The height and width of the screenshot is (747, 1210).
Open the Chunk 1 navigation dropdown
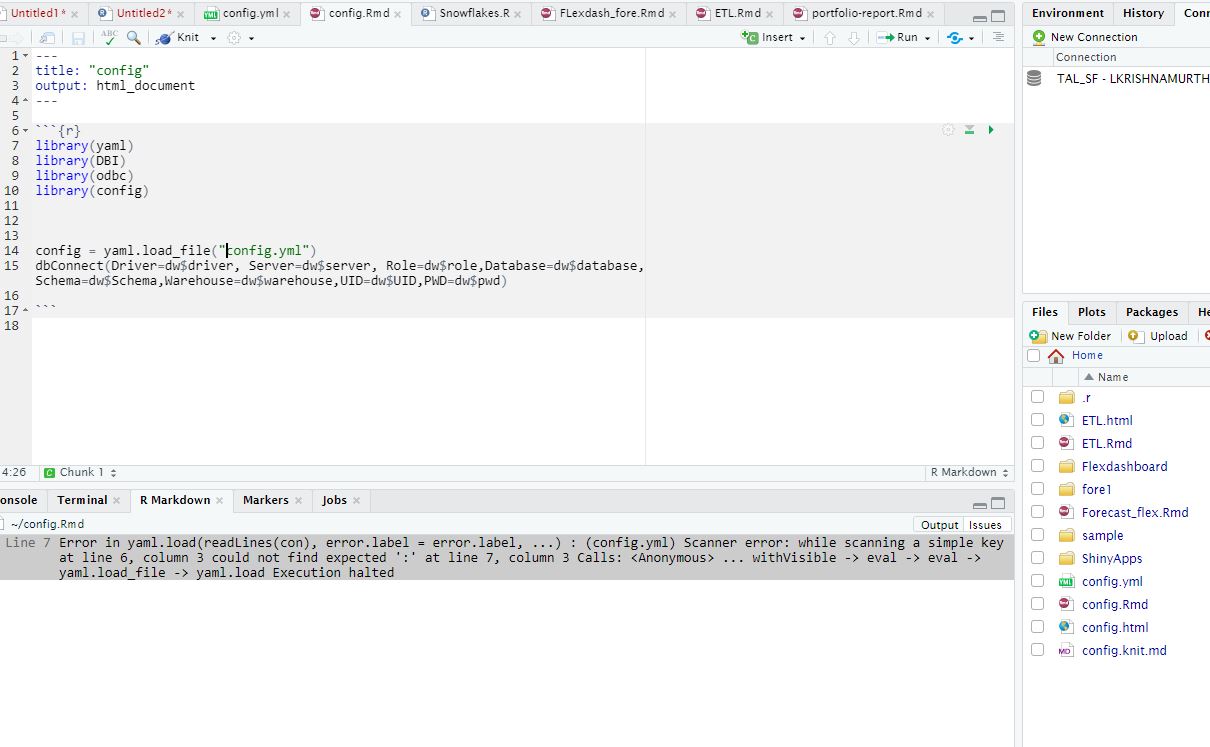85,471
